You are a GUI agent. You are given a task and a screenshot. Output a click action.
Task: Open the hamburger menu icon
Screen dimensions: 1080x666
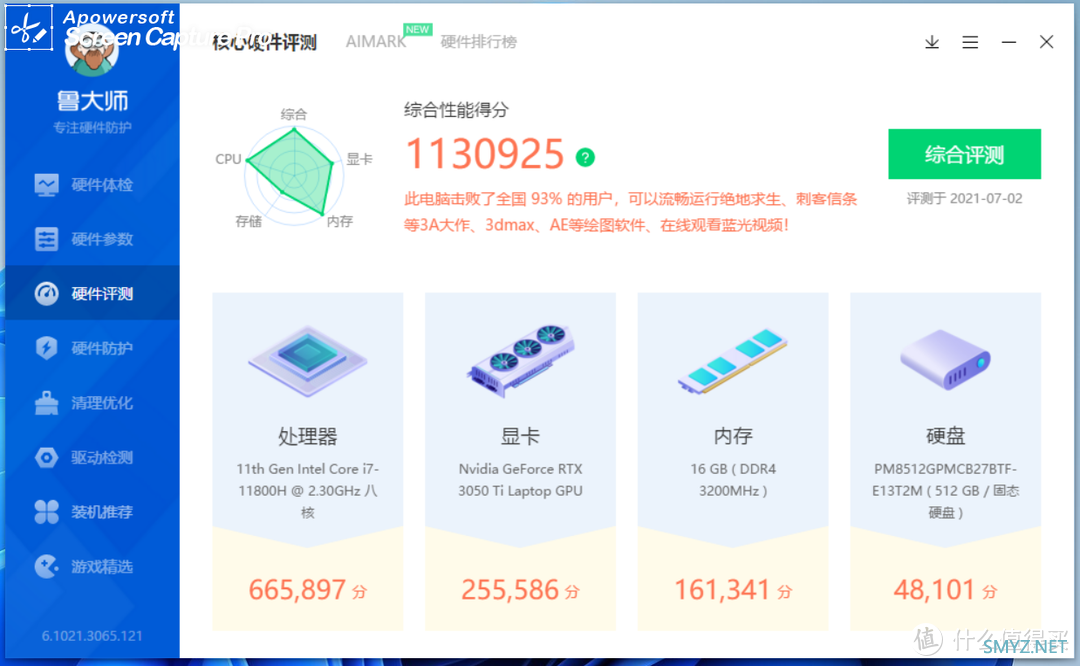pos(970,42)
